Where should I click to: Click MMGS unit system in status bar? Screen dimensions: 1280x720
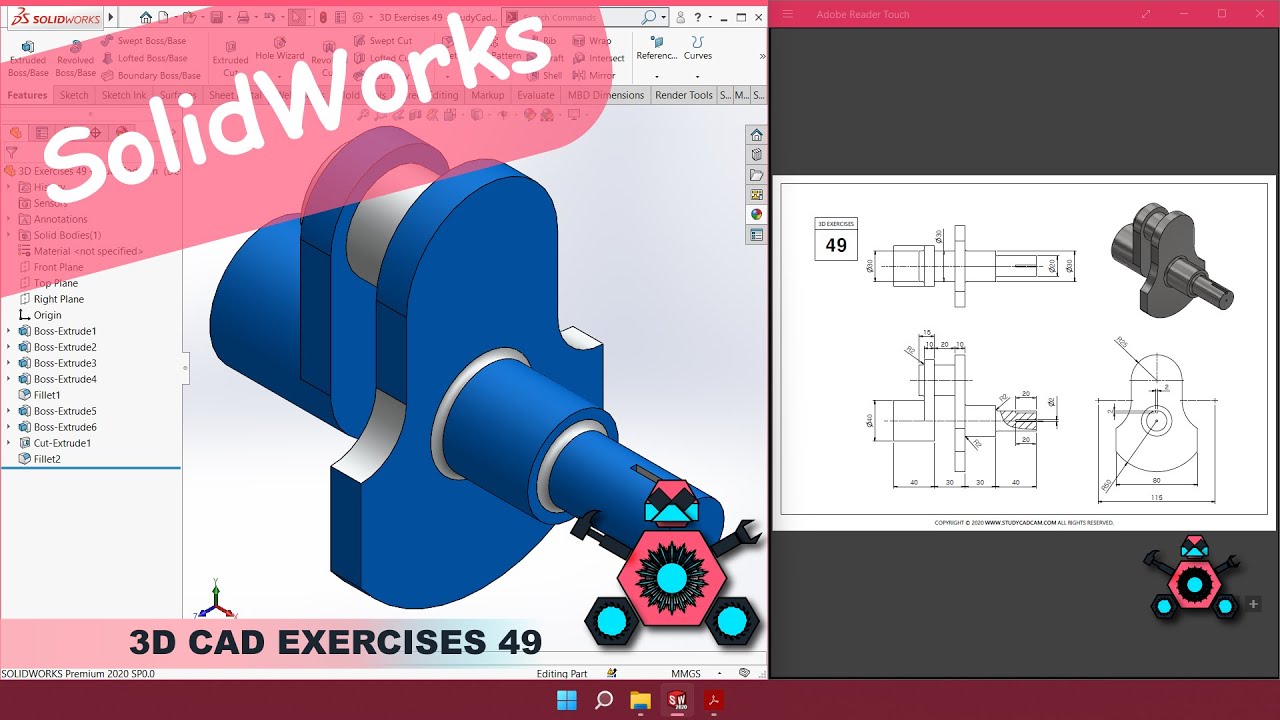(x=685, y=674)
